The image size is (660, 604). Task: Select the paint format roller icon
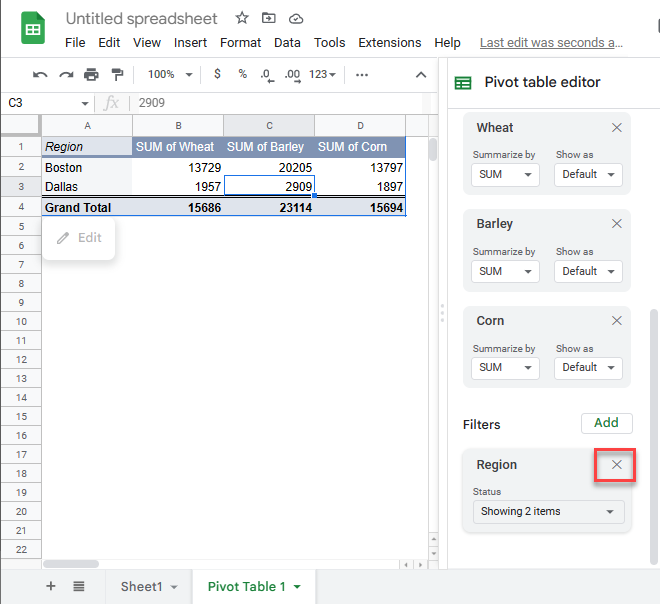point(117,75)
